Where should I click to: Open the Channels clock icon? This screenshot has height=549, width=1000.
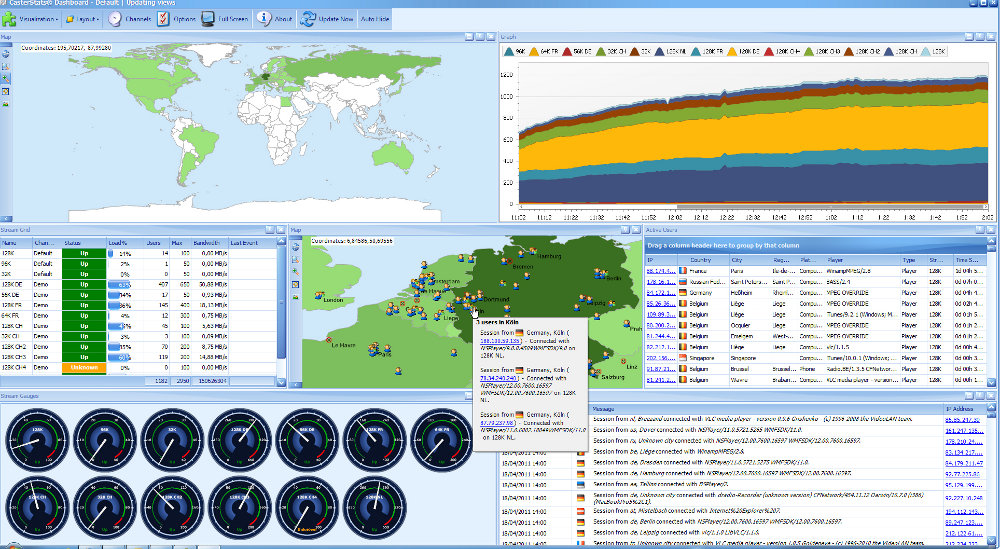(115, 18)
